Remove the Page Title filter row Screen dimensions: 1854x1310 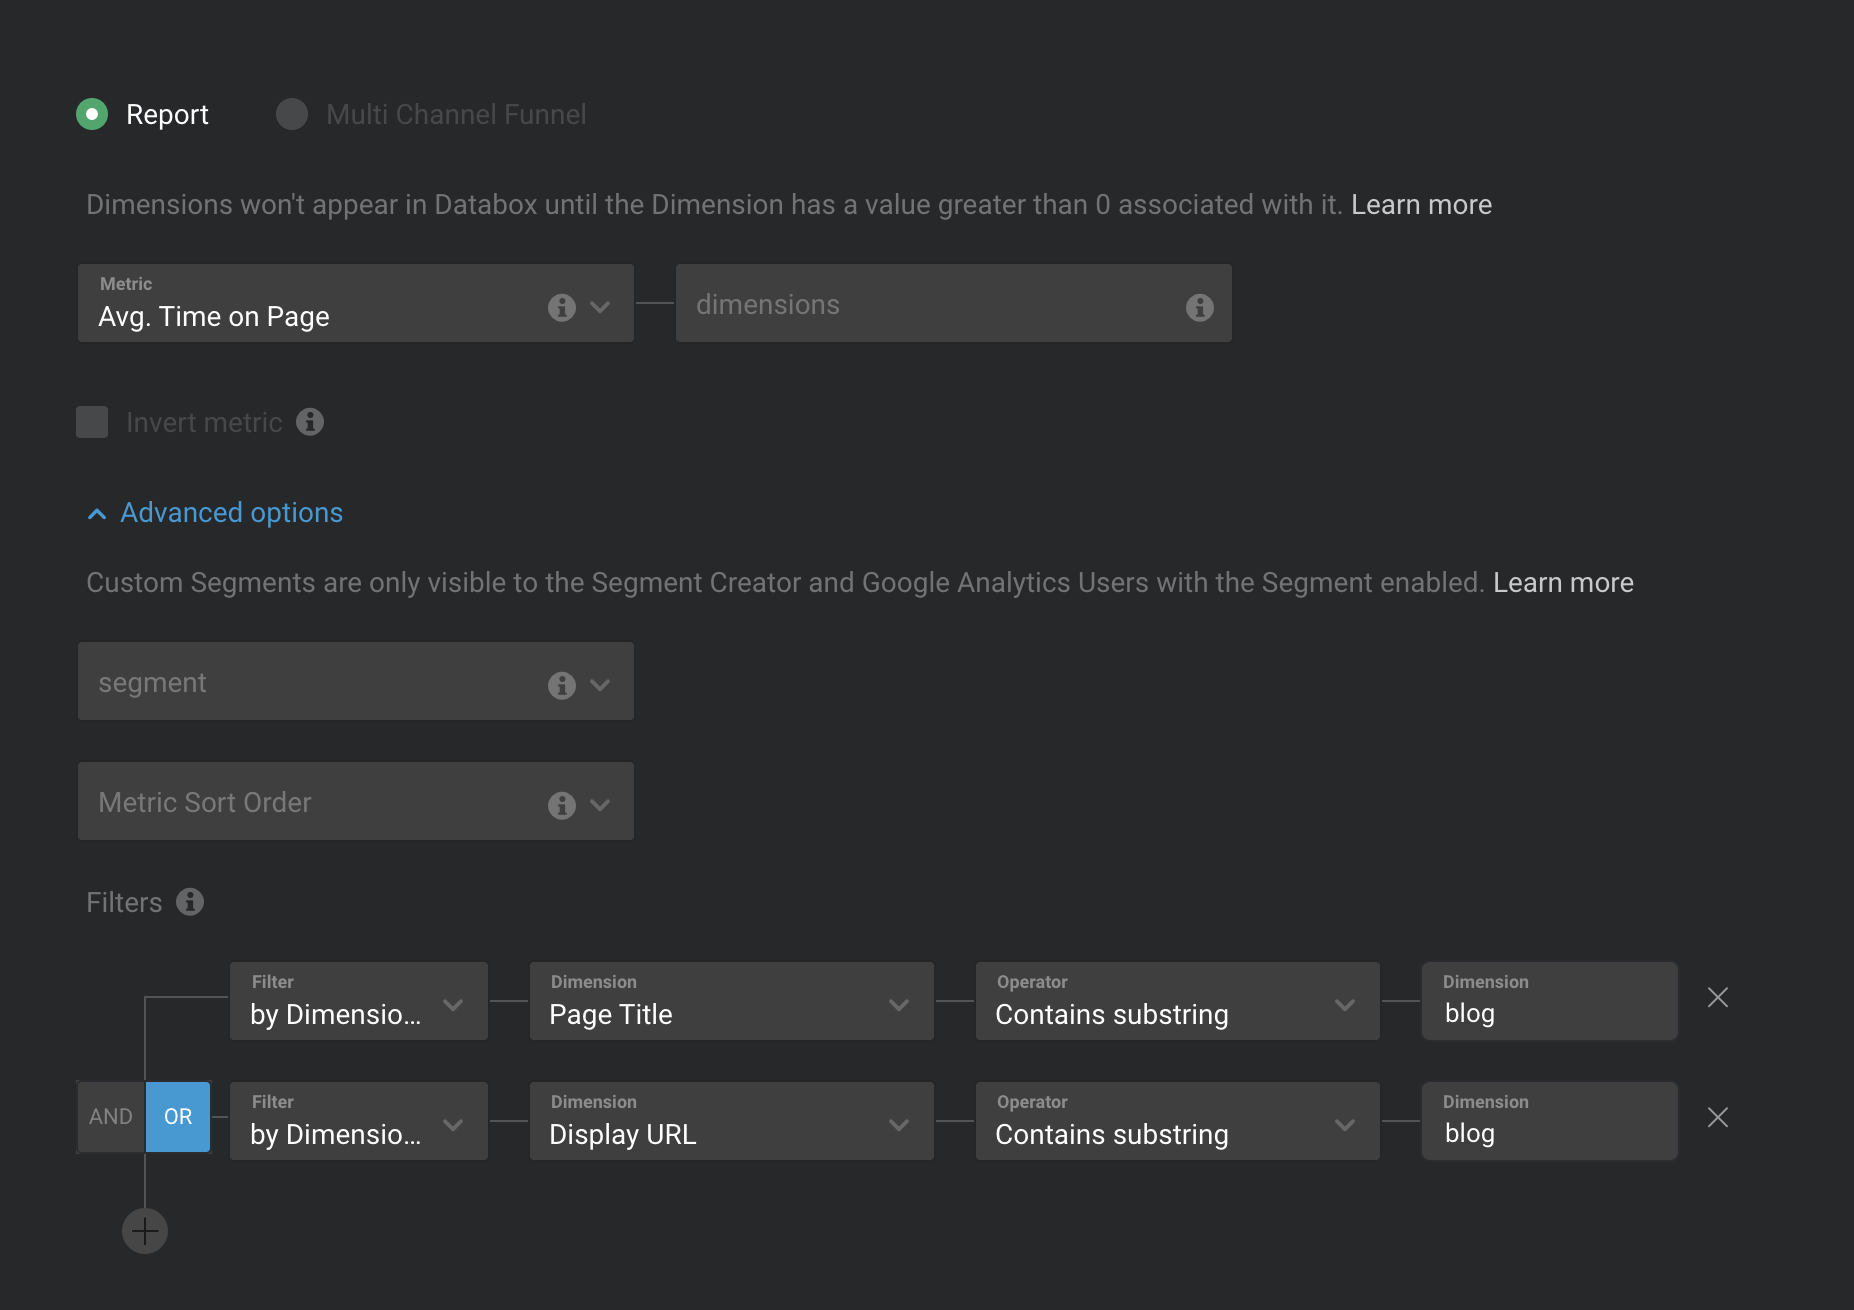(x=1718, y=997)
